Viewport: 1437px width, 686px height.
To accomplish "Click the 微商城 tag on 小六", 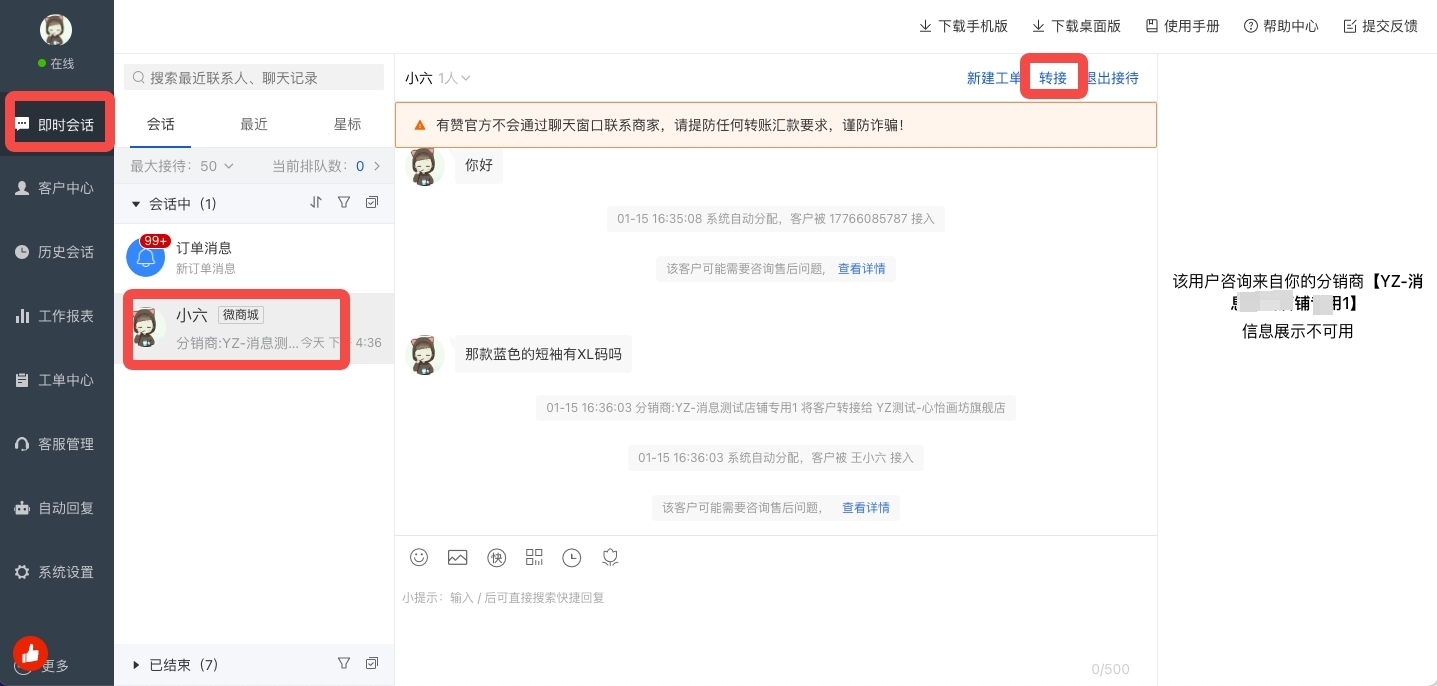I will (240, 315).
